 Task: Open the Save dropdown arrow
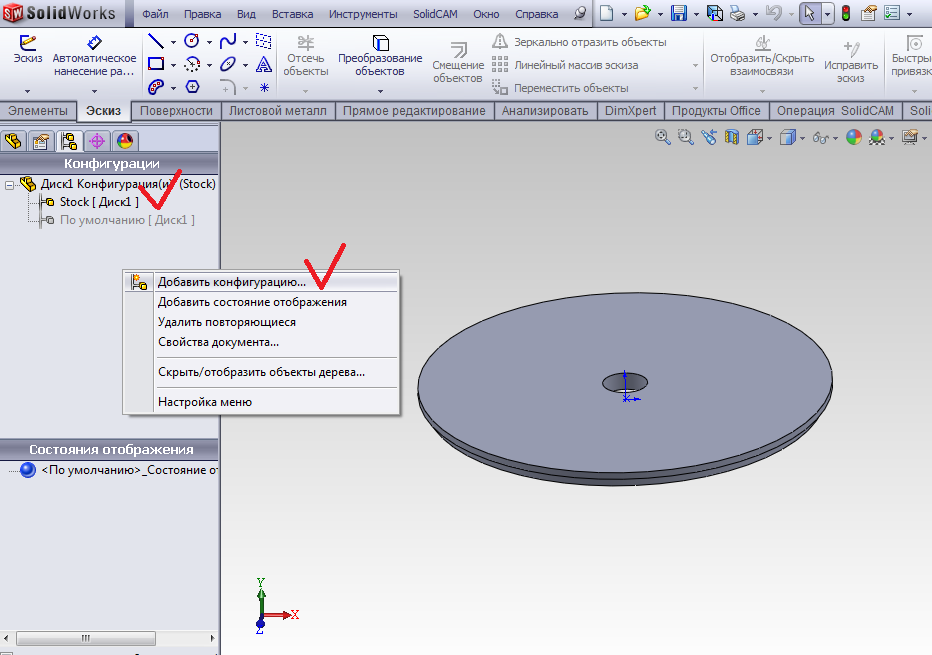(x=696, y=14)
